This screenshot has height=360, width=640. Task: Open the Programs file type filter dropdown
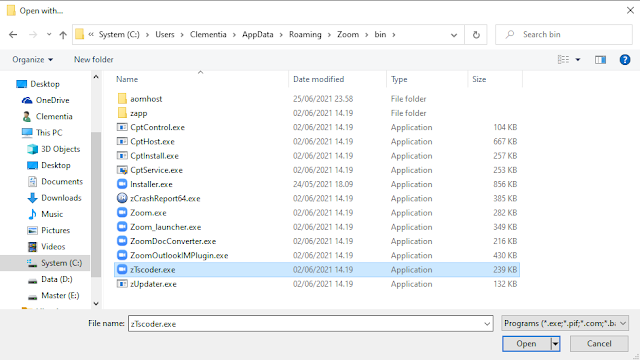(x=565, y=323)
